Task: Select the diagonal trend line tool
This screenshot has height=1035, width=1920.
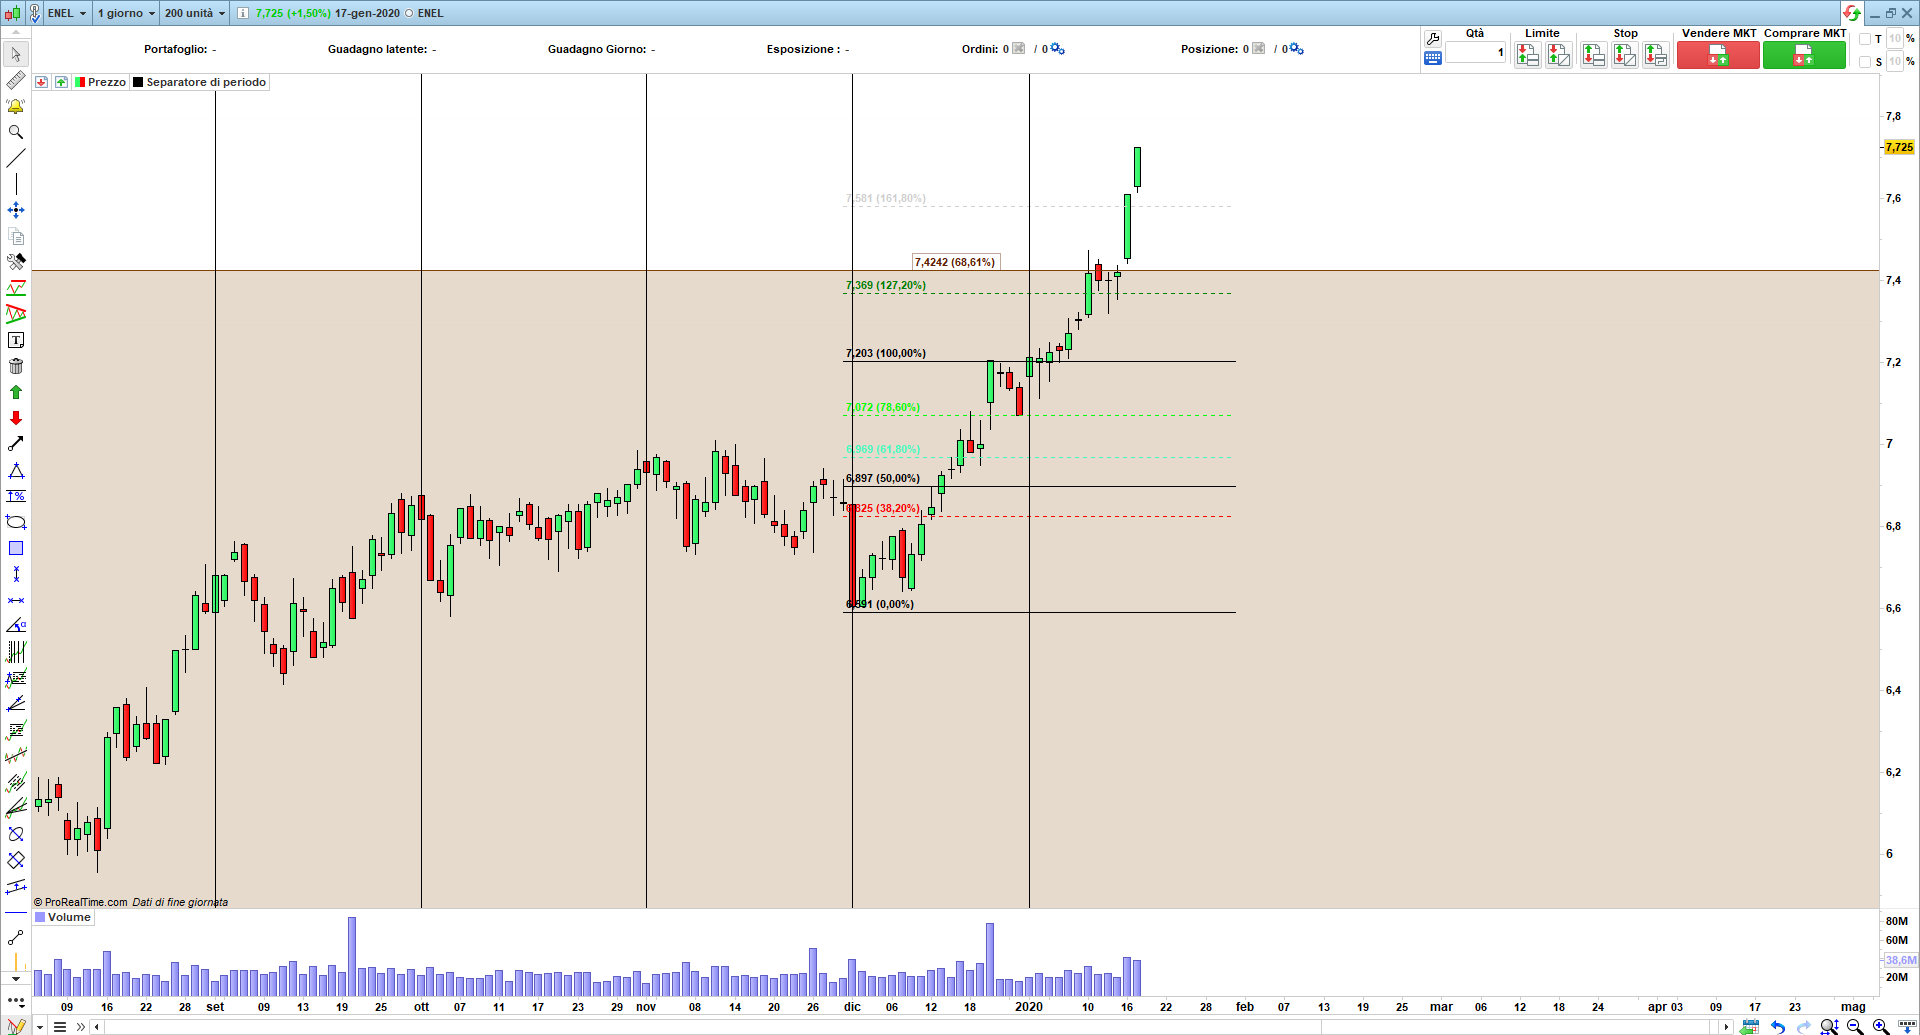Action: (16, 158)
